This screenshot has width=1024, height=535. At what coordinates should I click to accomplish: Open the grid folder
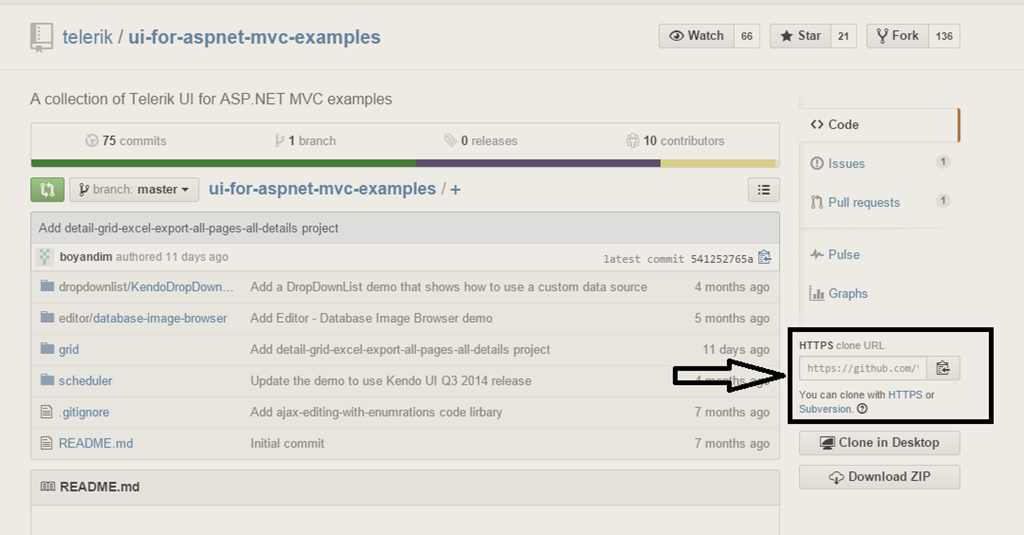pyautogui.click(x=69, y=349)
